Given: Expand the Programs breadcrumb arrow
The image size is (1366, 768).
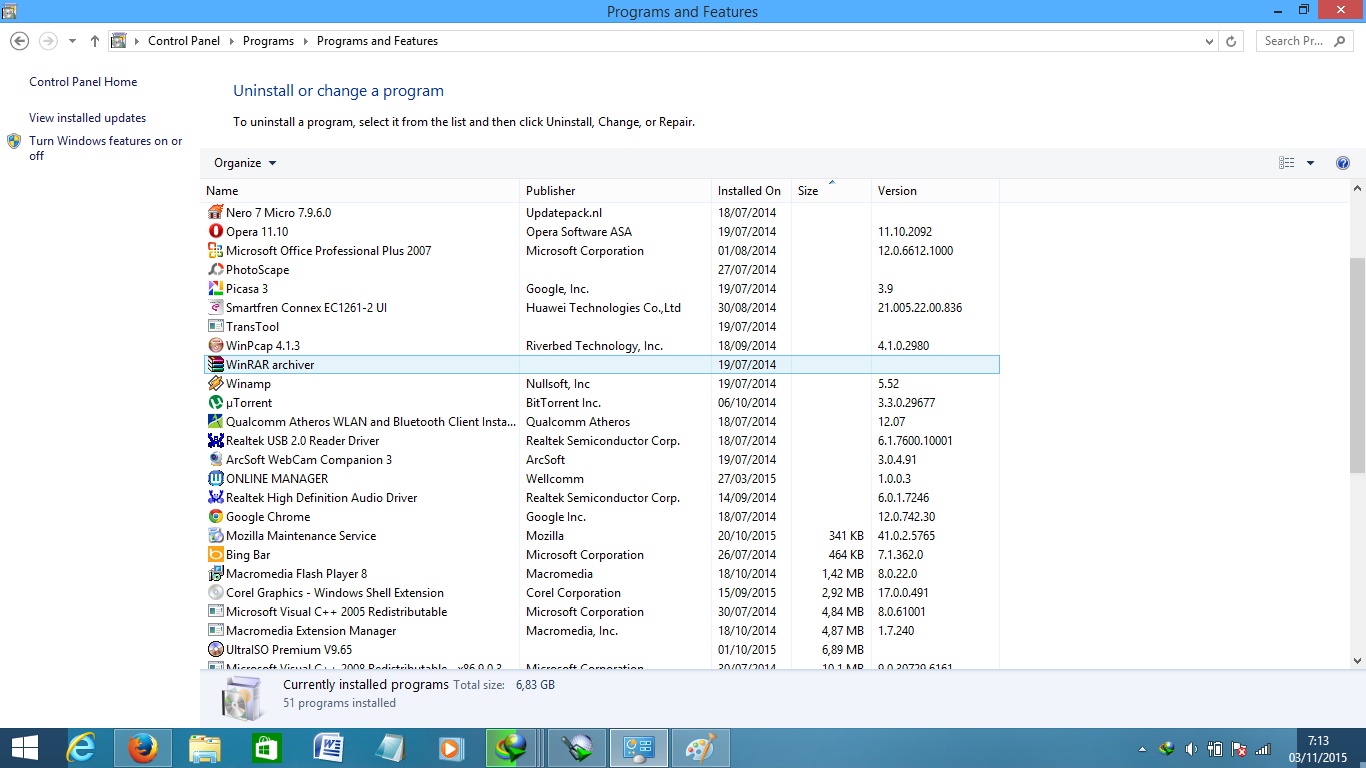Looking at the screenshot, I should (305, 41).
